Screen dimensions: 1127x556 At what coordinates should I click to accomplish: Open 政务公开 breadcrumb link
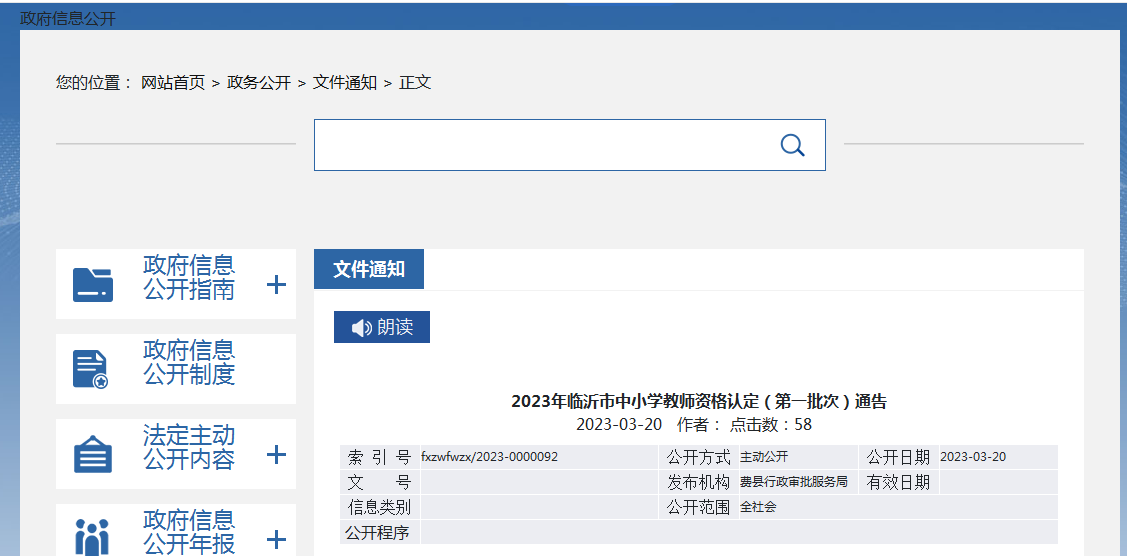[259, 83]
